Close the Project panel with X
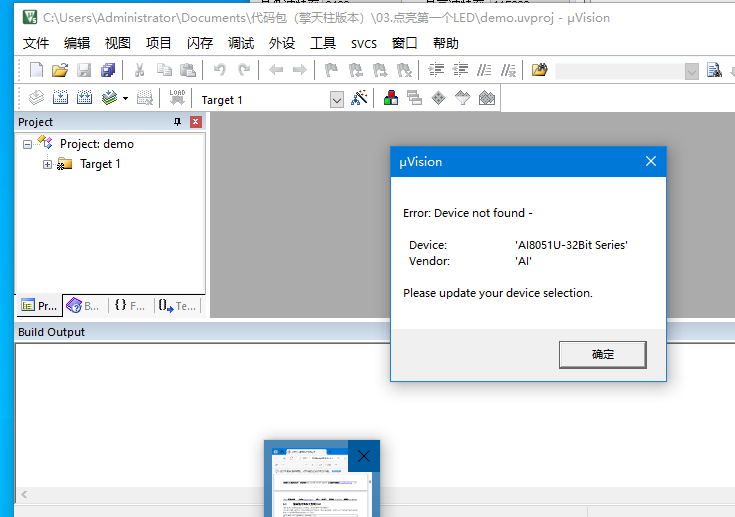 coord(195,122)
